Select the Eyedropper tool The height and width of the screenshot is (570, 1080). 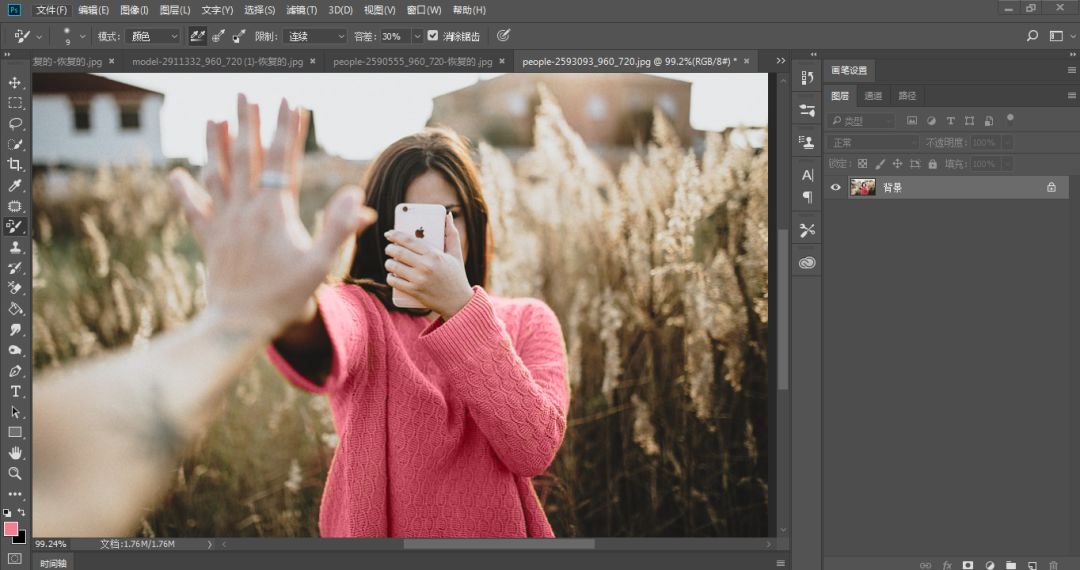click(x=15, y=186)
